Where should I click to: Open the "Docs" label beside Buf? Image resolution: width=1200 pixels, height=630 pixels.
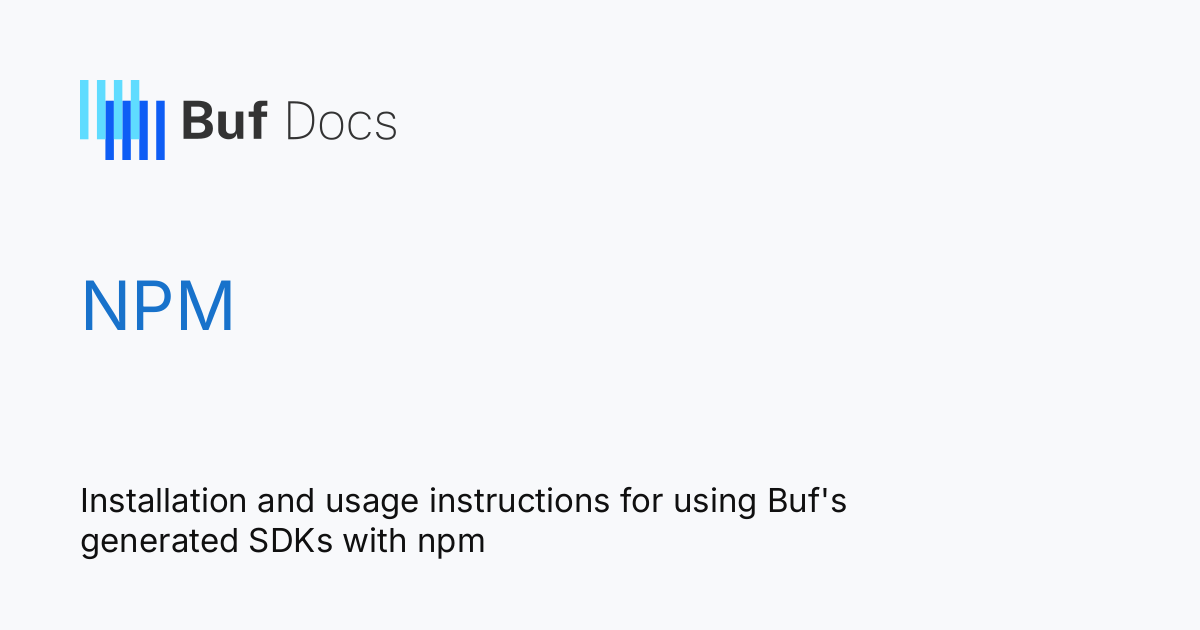(341, 122)
